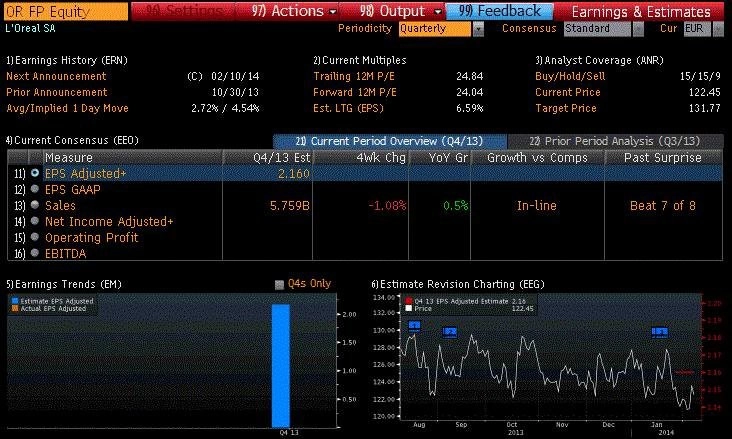Open the Consensus Standard dropdown arrow
Screen dimensions: 732x439
coord(638,29)
